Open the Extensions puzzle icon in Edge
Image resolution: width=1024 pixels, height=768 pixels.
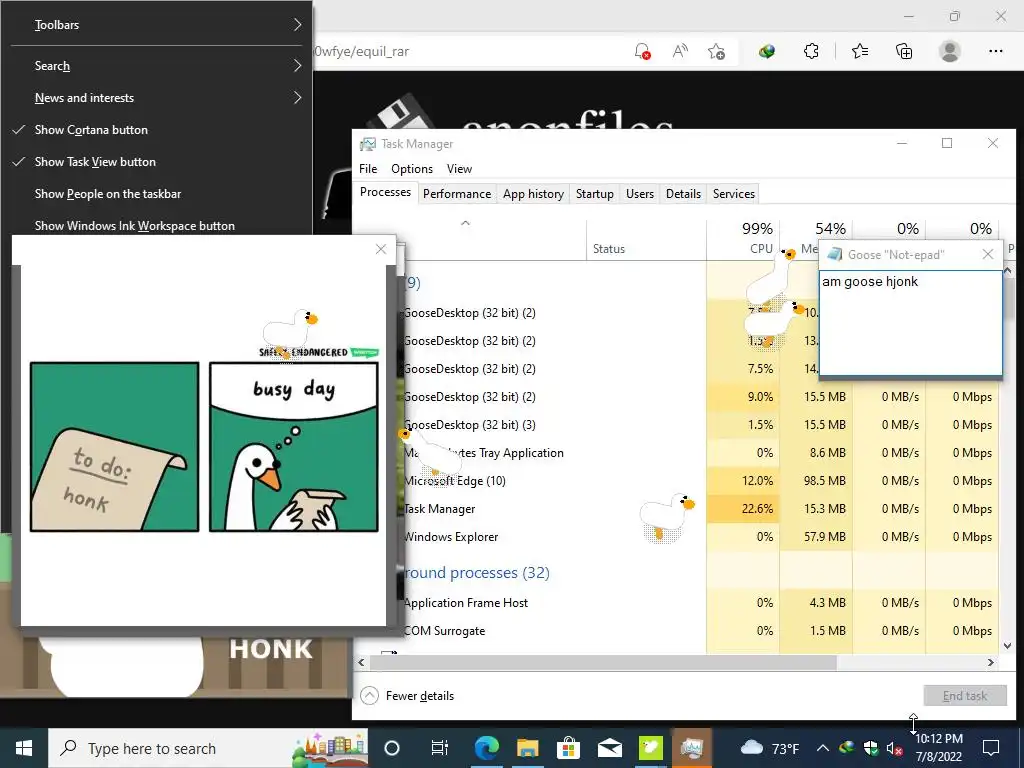tap(811, 51)
